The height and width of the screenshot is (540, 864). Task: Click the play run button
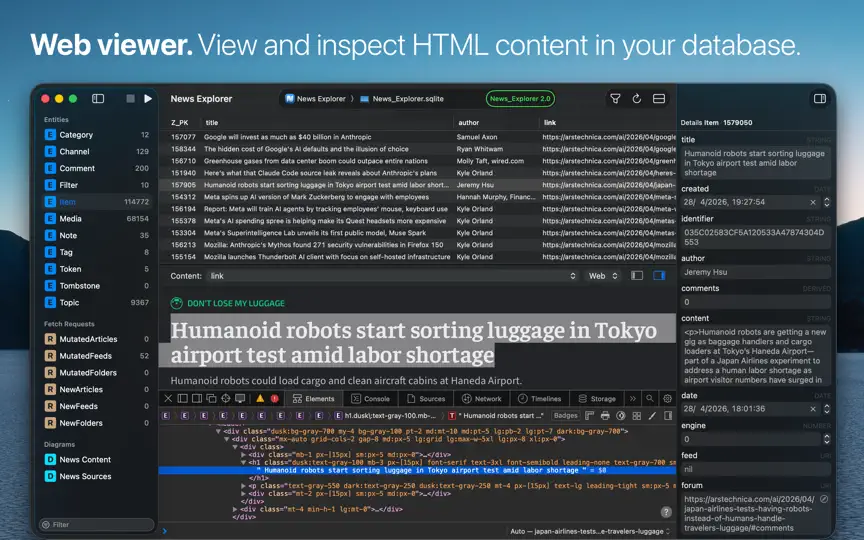point(148,99)
